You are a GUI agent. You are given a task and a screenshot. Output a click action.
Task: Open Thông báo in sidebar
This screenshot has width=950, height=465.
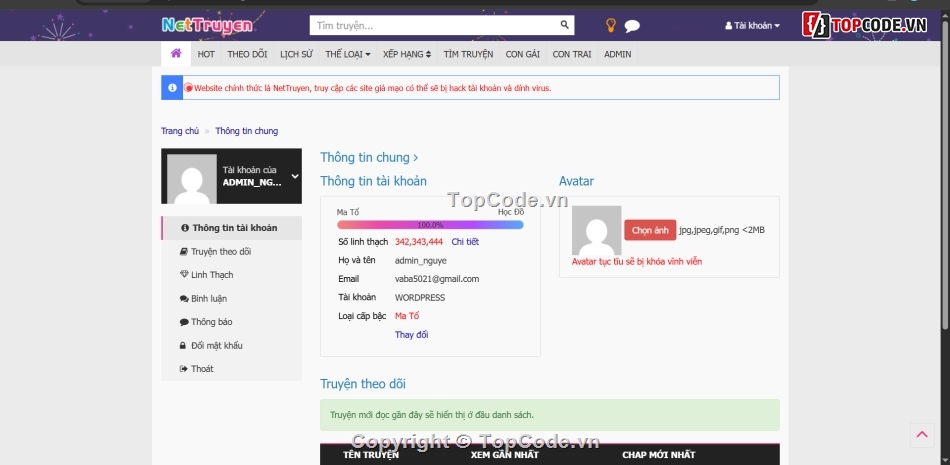pyautogui.click(x=231, y=322)
